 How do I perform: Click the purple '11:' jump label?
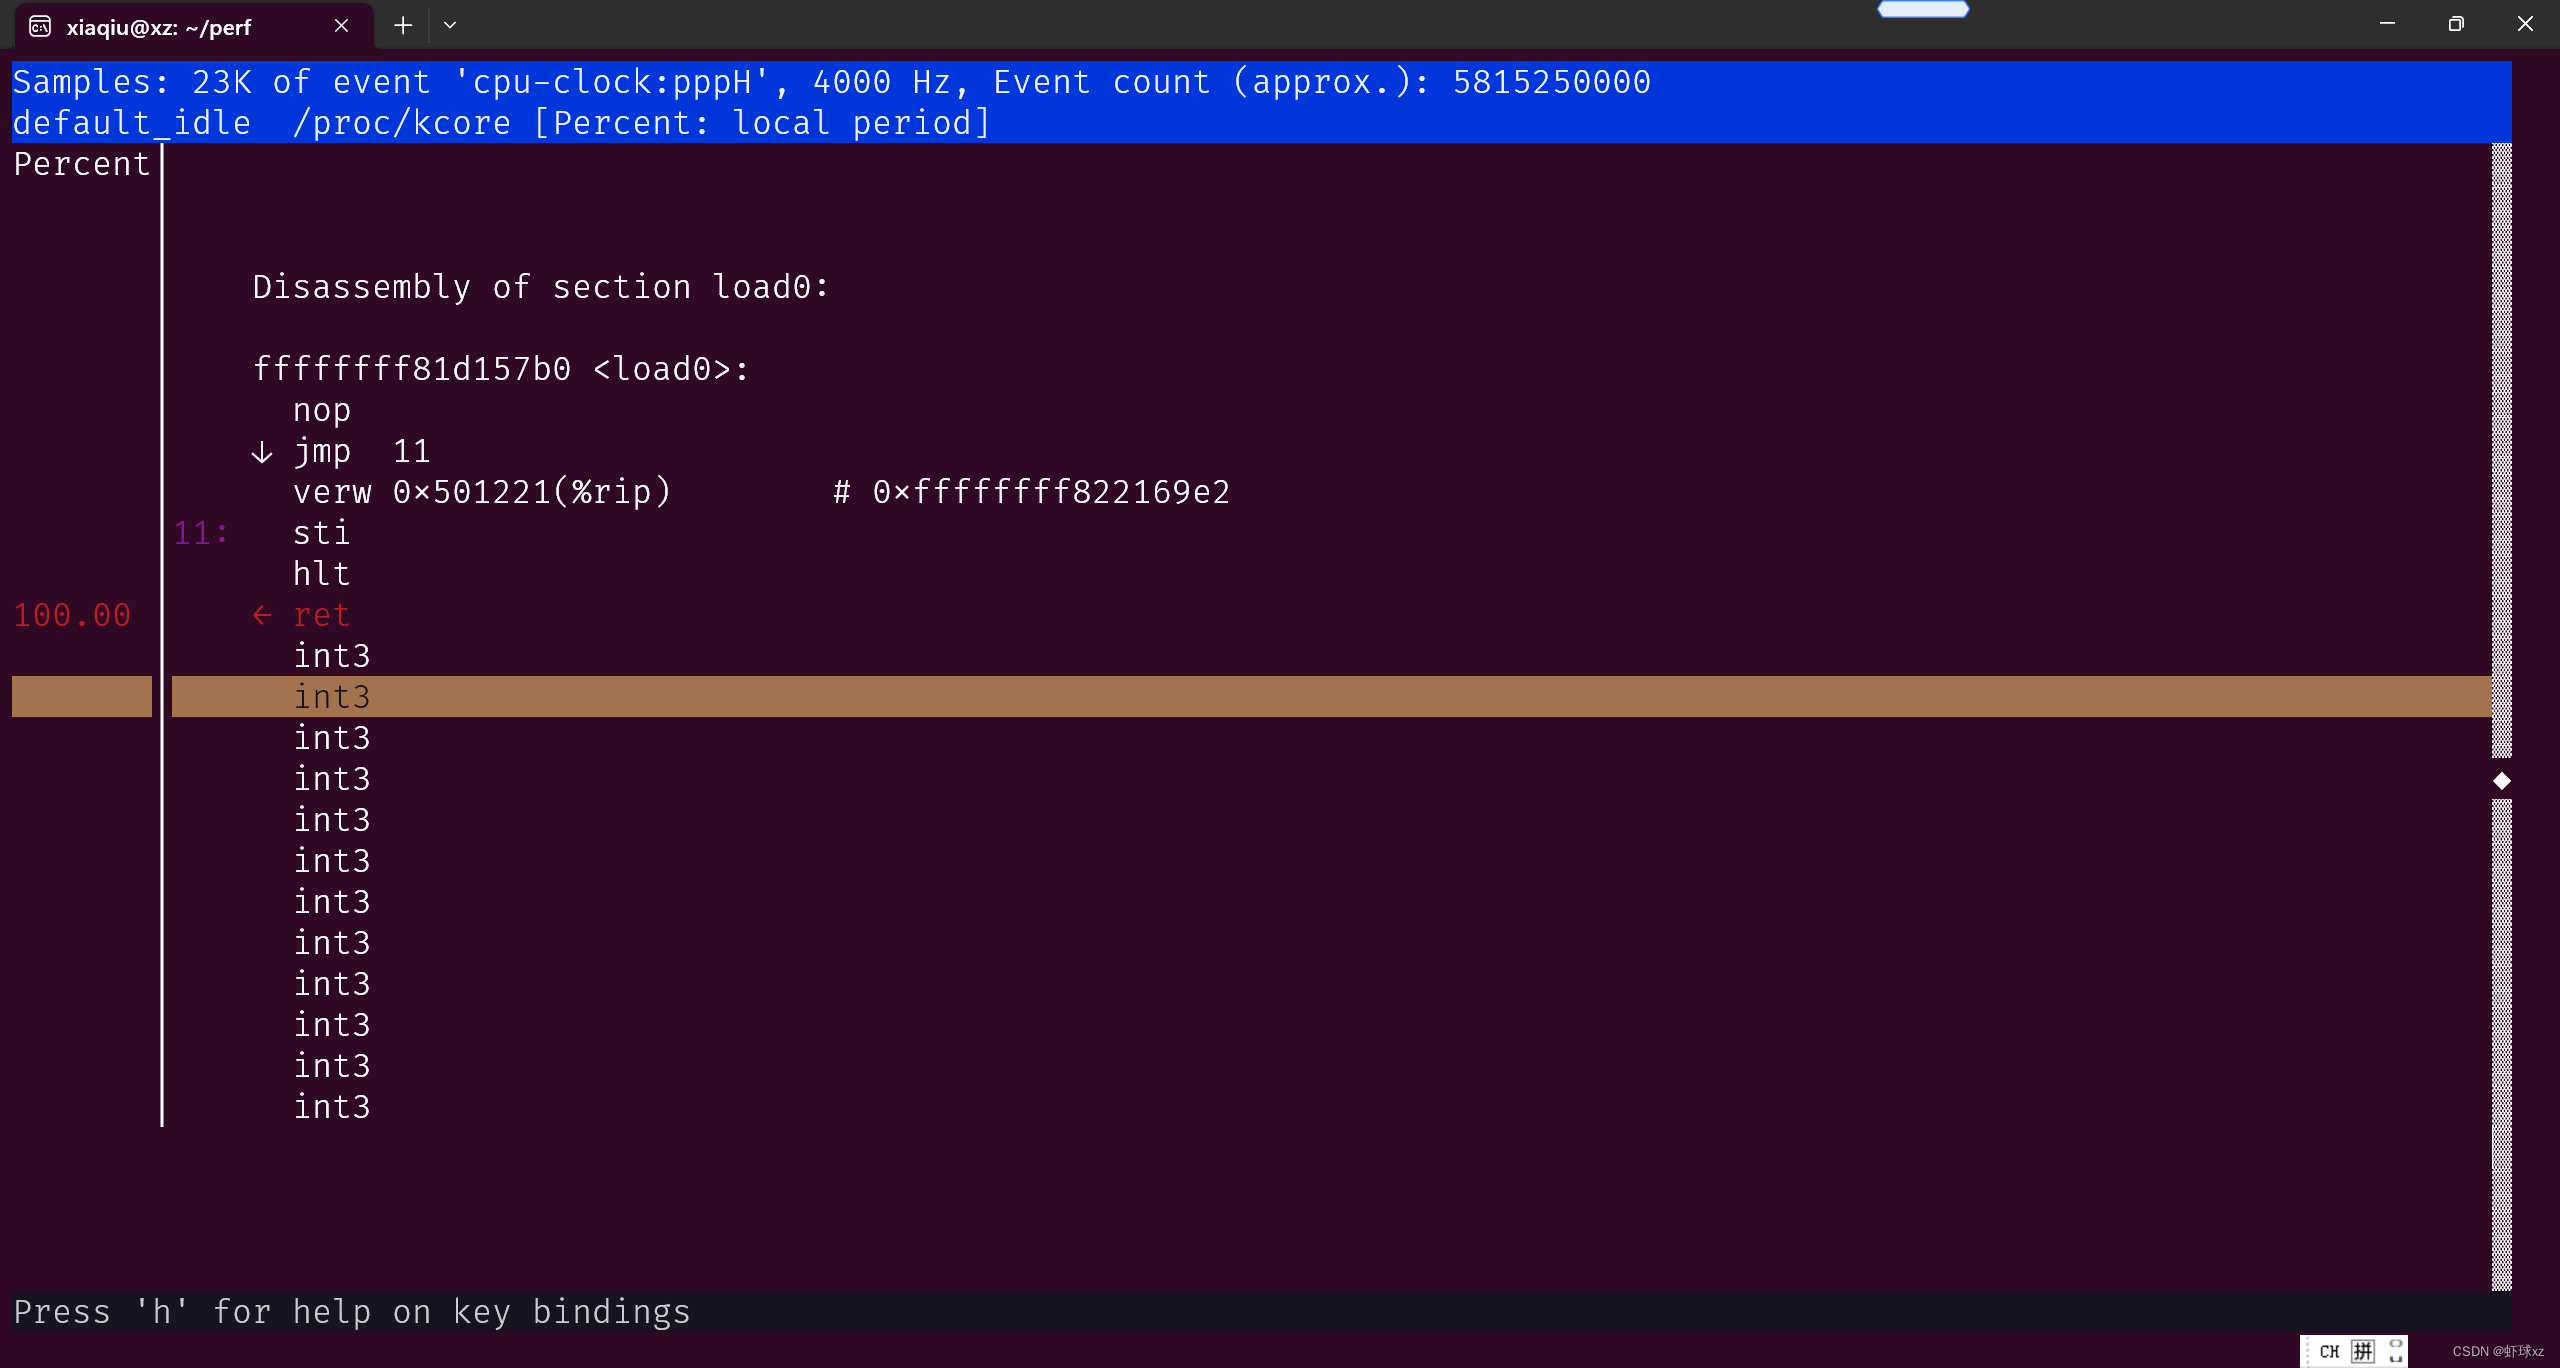click(x=200, y=533)
